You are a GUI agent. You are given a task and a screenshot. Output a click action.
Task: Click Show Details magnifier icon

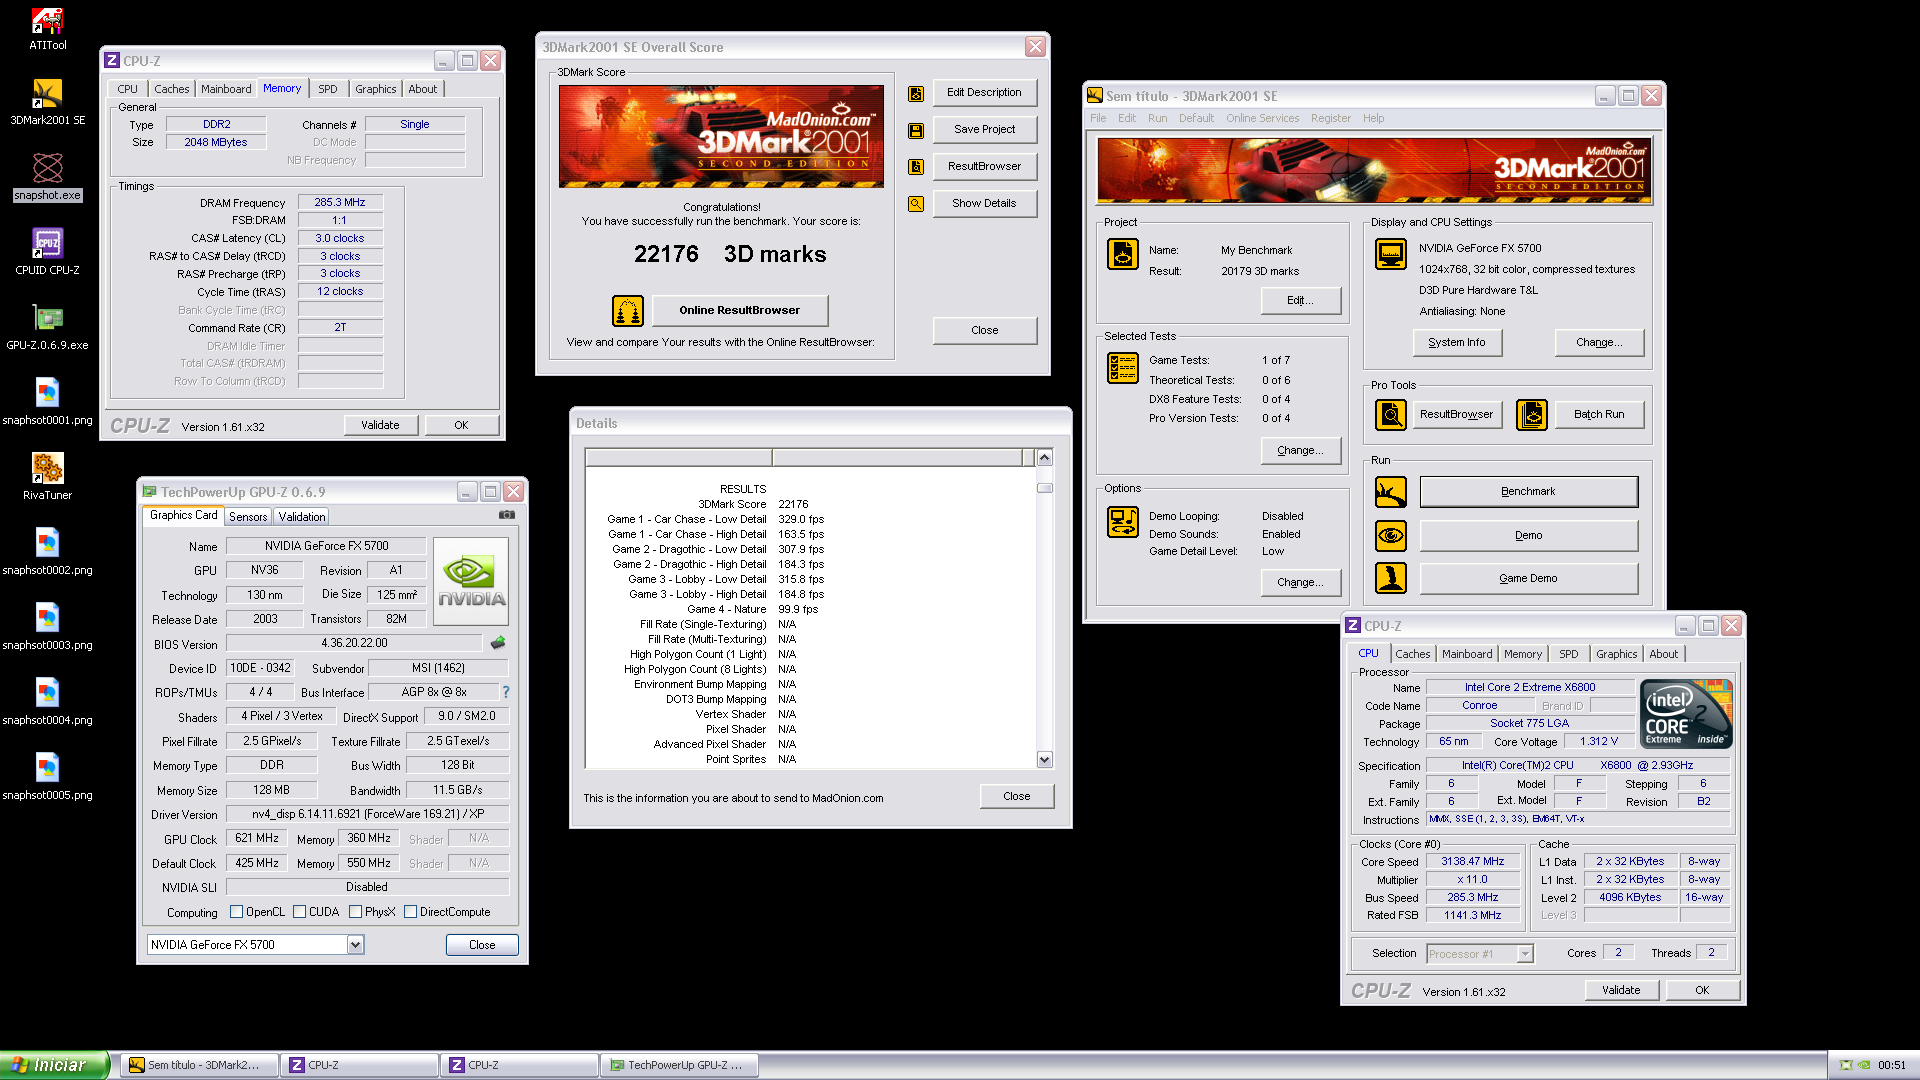pos(916,204)
